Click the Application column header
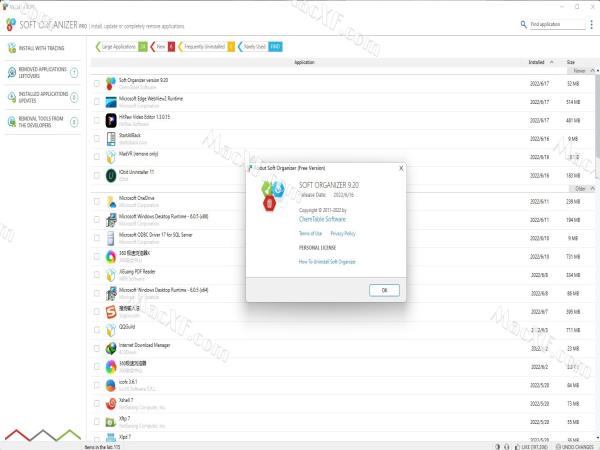This screenshot has height=450, width=600. (x=304, y=62)
